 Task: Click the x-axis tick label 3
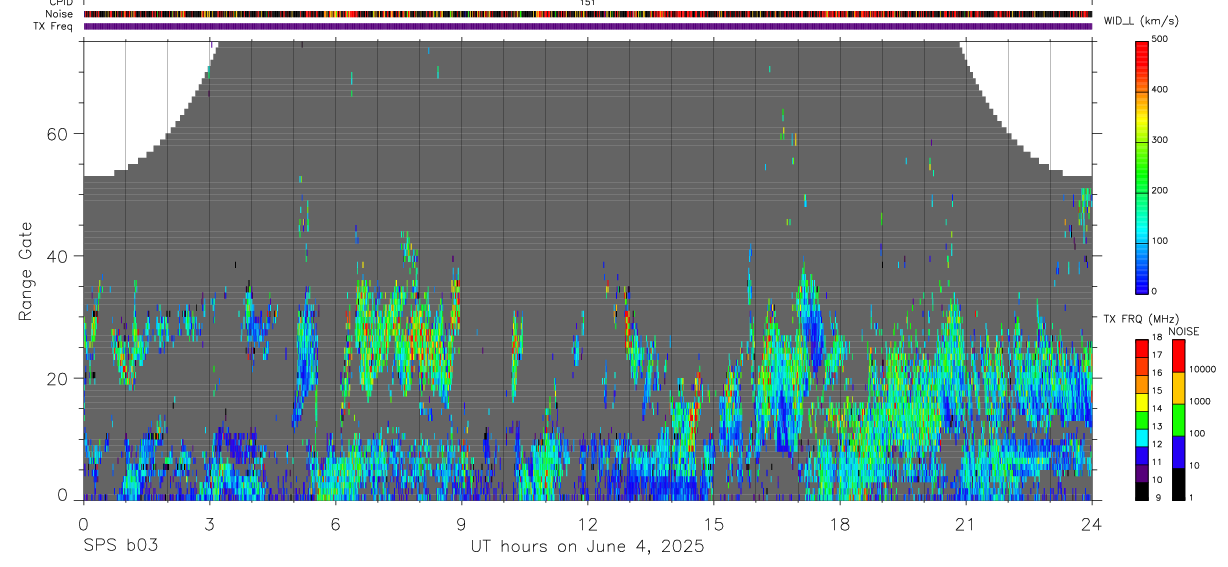209,524
